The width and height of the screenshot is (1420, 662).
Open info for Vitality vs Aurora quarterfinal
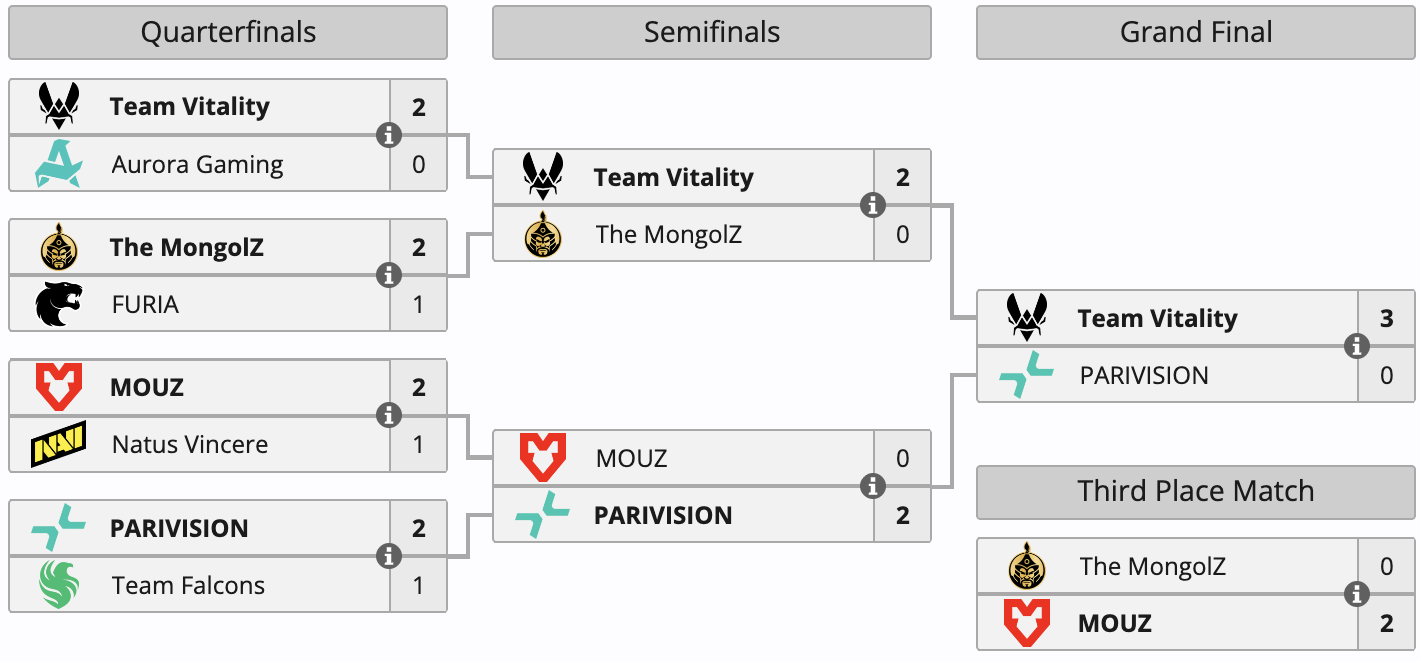(389, 135)
